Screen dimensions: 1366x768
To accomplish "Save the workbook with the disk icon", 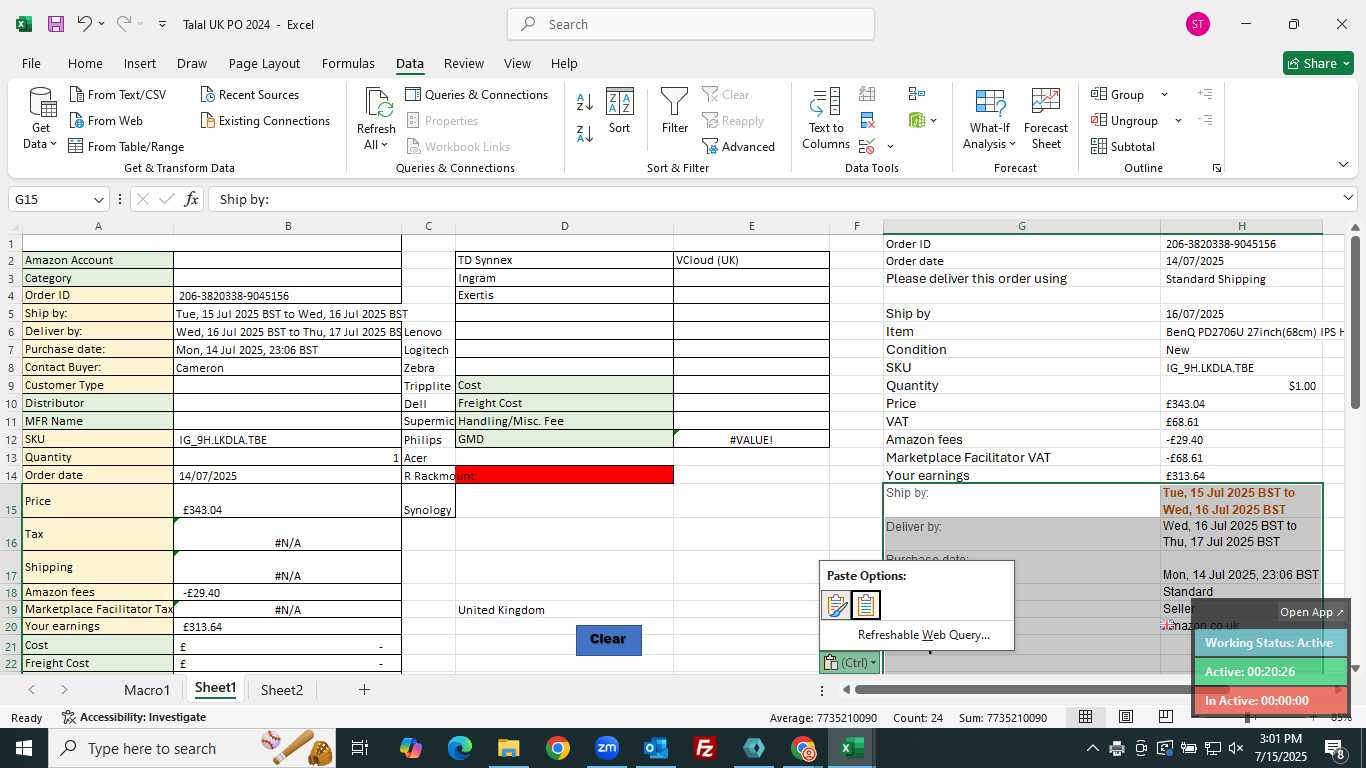I will point(56,24).
